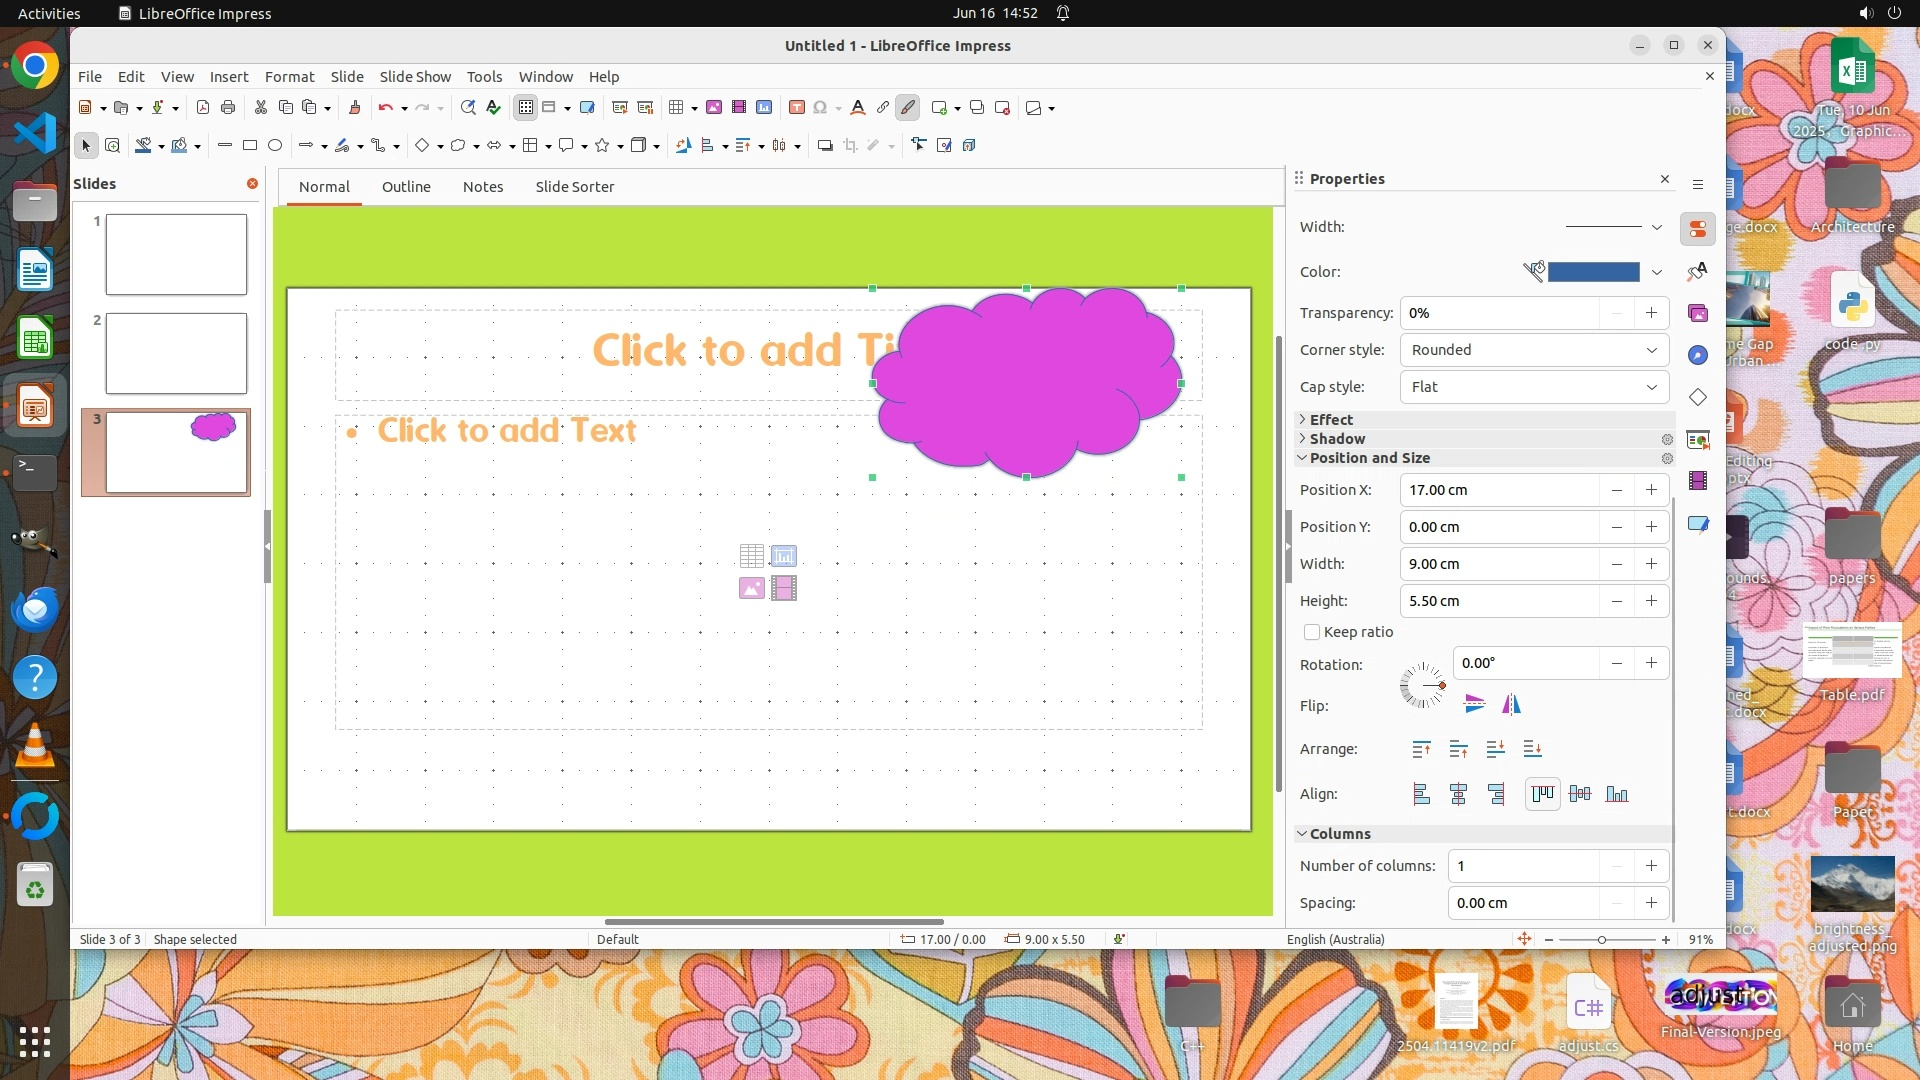This screenshot has height=1080, width=1920.
Task: Click the Insert Text Box icon
Action: (x=797, y=108)
